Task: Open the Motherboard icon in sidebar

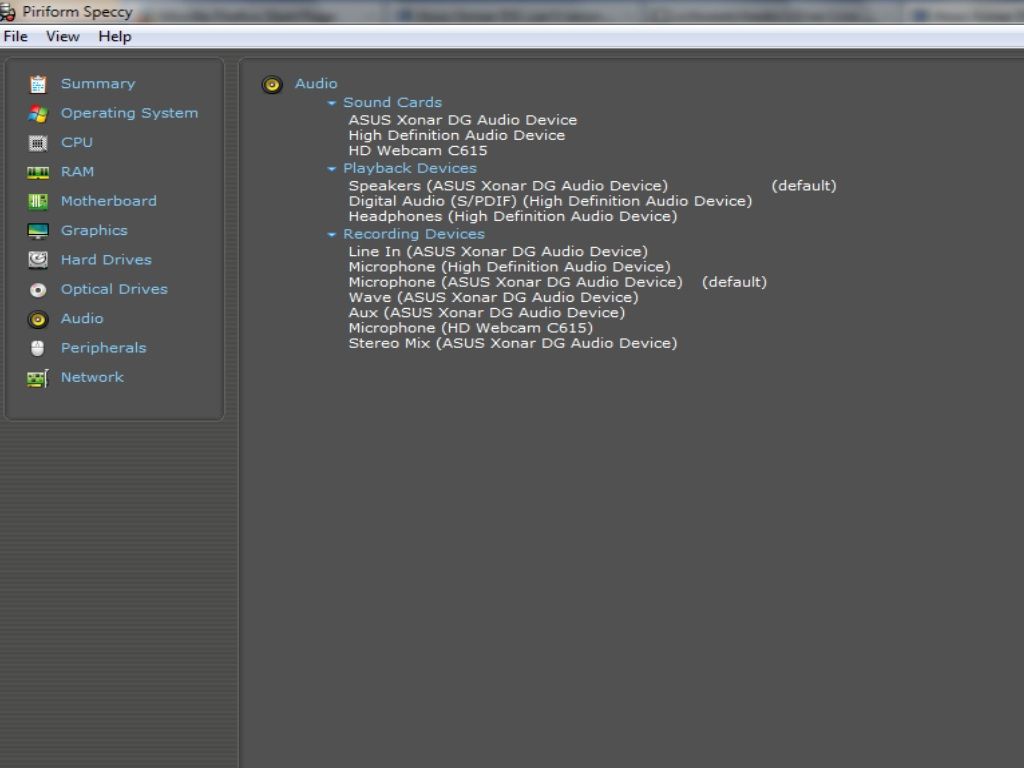Action: coord(38,201)
